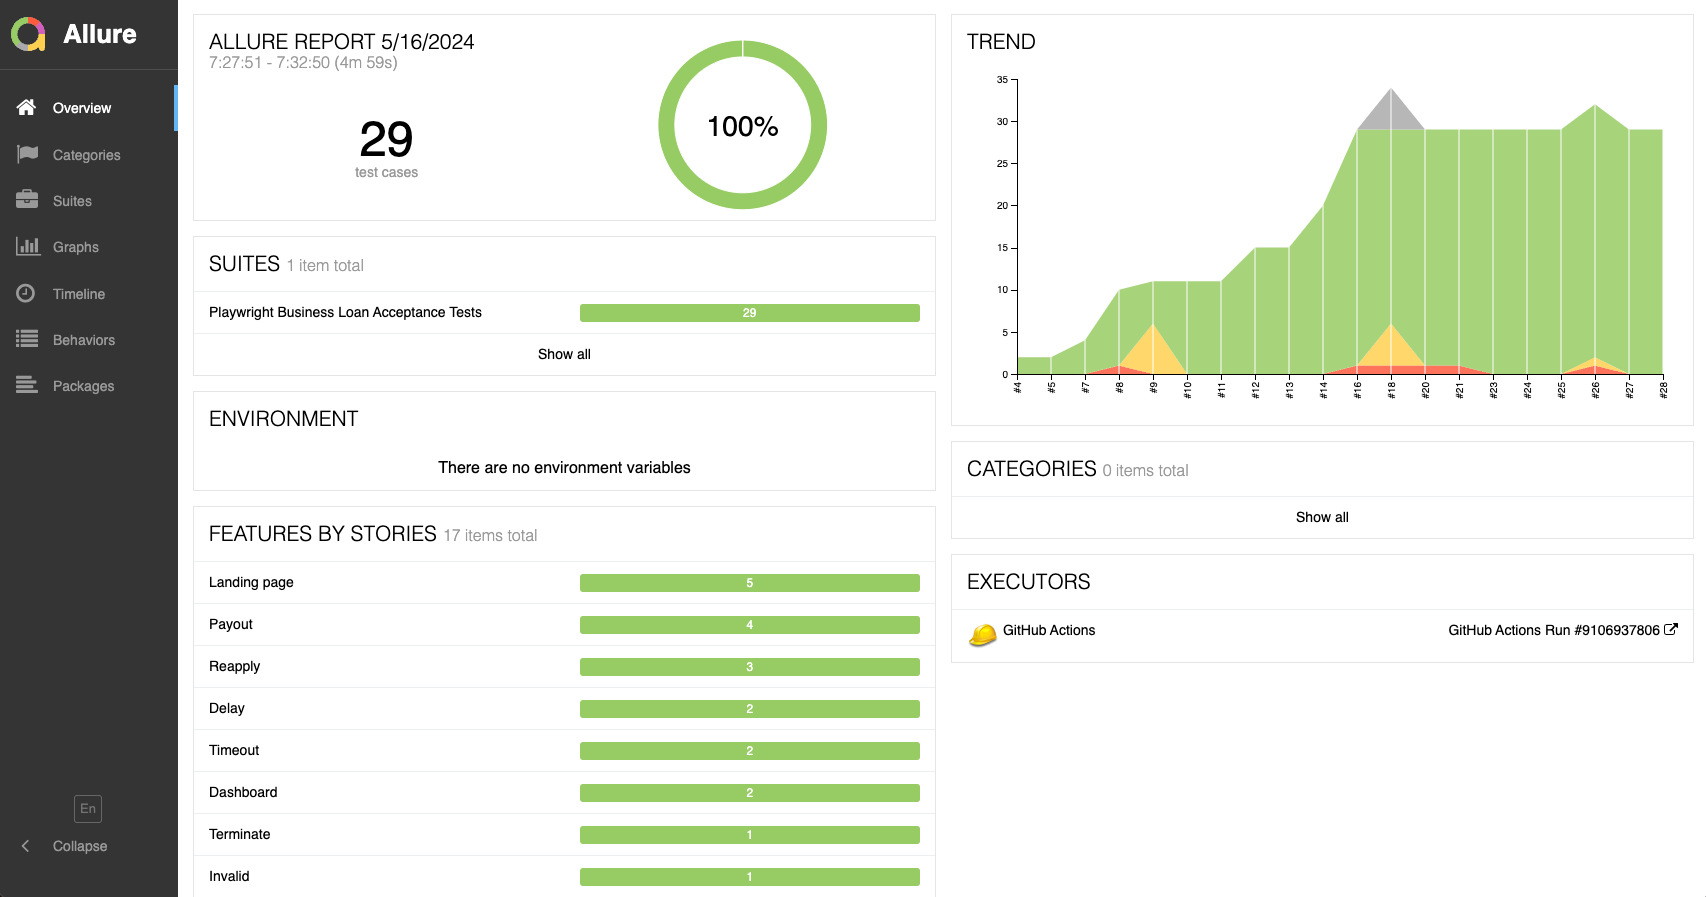This screenshot has width=1706, height=897.
Task: Open the Delay feature row
Action: [564, 708]
